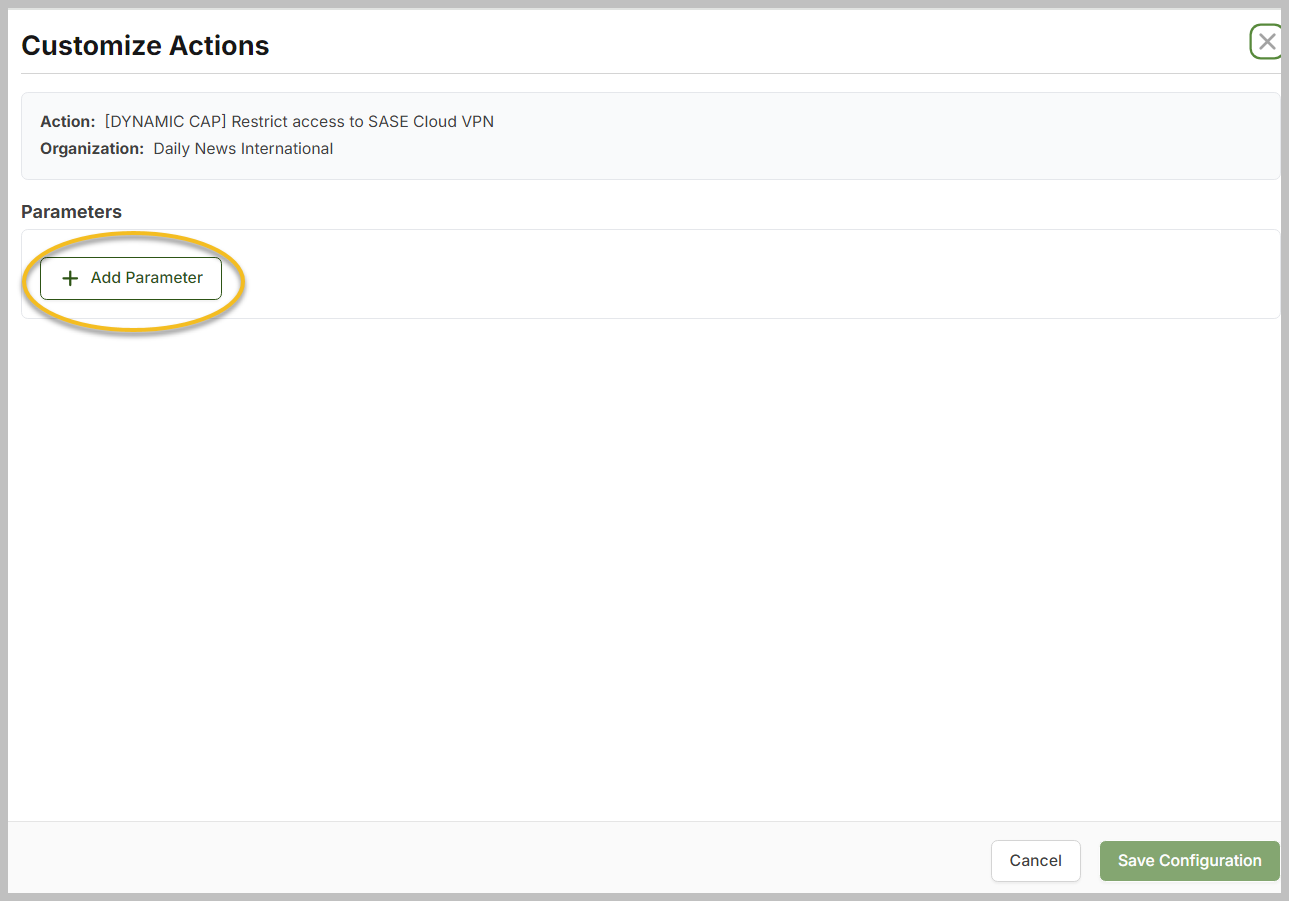Click the [DYNAMIC CAP] tag text
This screenshot has width=1289, height=901.
(x=165, y=122)
